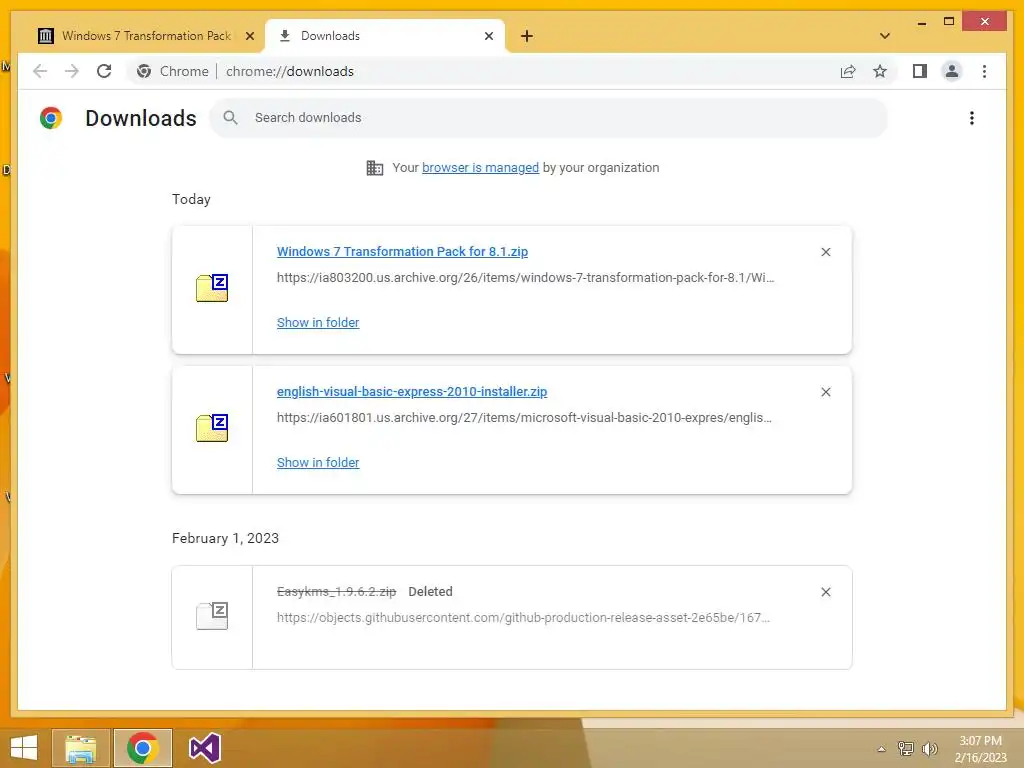Click the zip icon for english-visual-basic-express installer

tap(212, 428)
